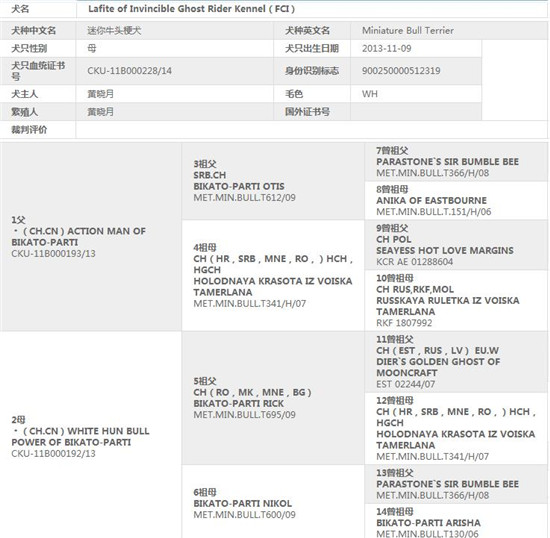Click the identification number 900250000512319
The image size is (550, 538).
click(x=401, y=71)
